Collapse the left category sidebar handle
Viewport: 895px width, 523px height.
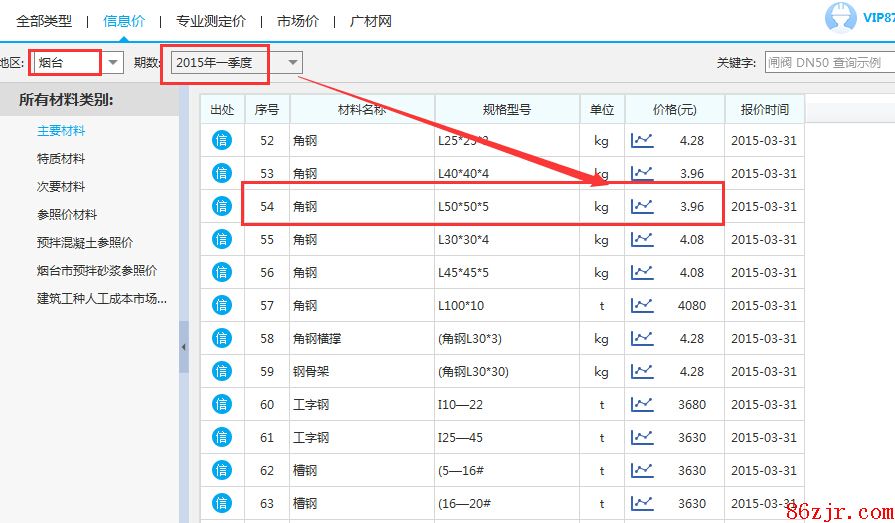click(x=184, y=347)
